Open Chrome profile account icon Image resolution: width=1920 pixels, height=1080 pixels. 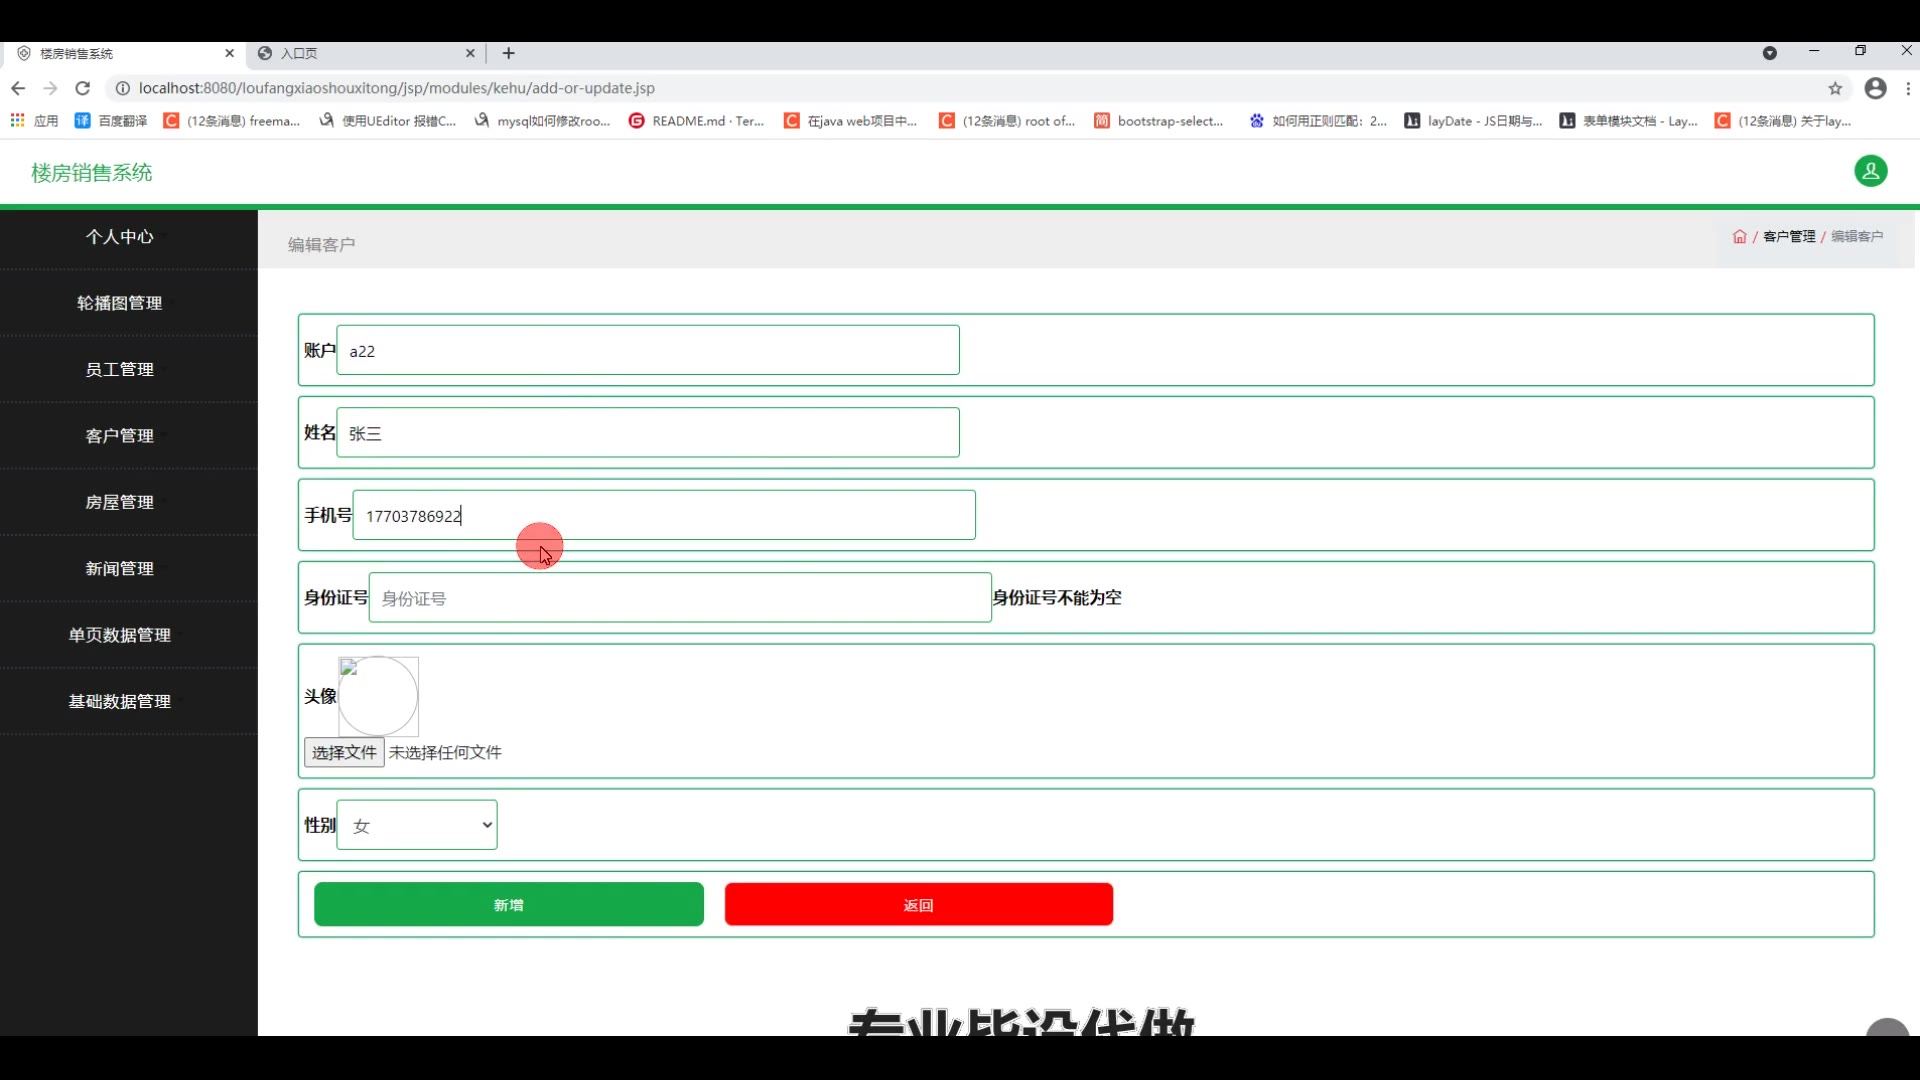click(1875, 88)
